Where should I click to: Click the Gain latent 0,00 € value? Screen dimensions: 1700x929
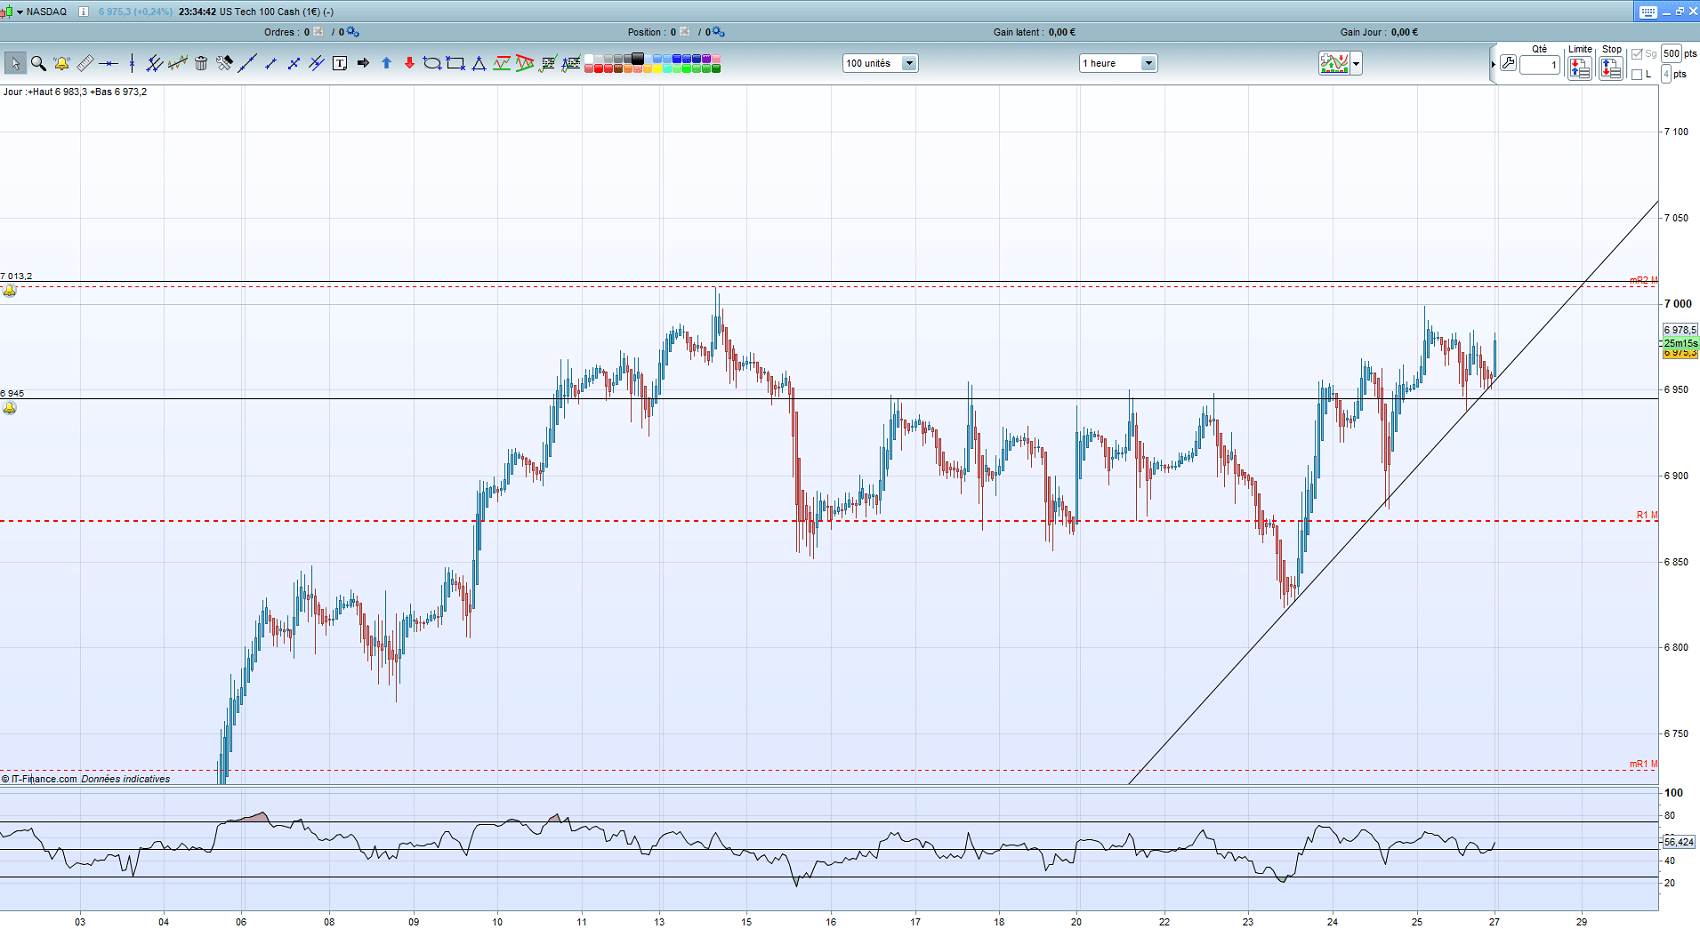tap(1062, 32)
